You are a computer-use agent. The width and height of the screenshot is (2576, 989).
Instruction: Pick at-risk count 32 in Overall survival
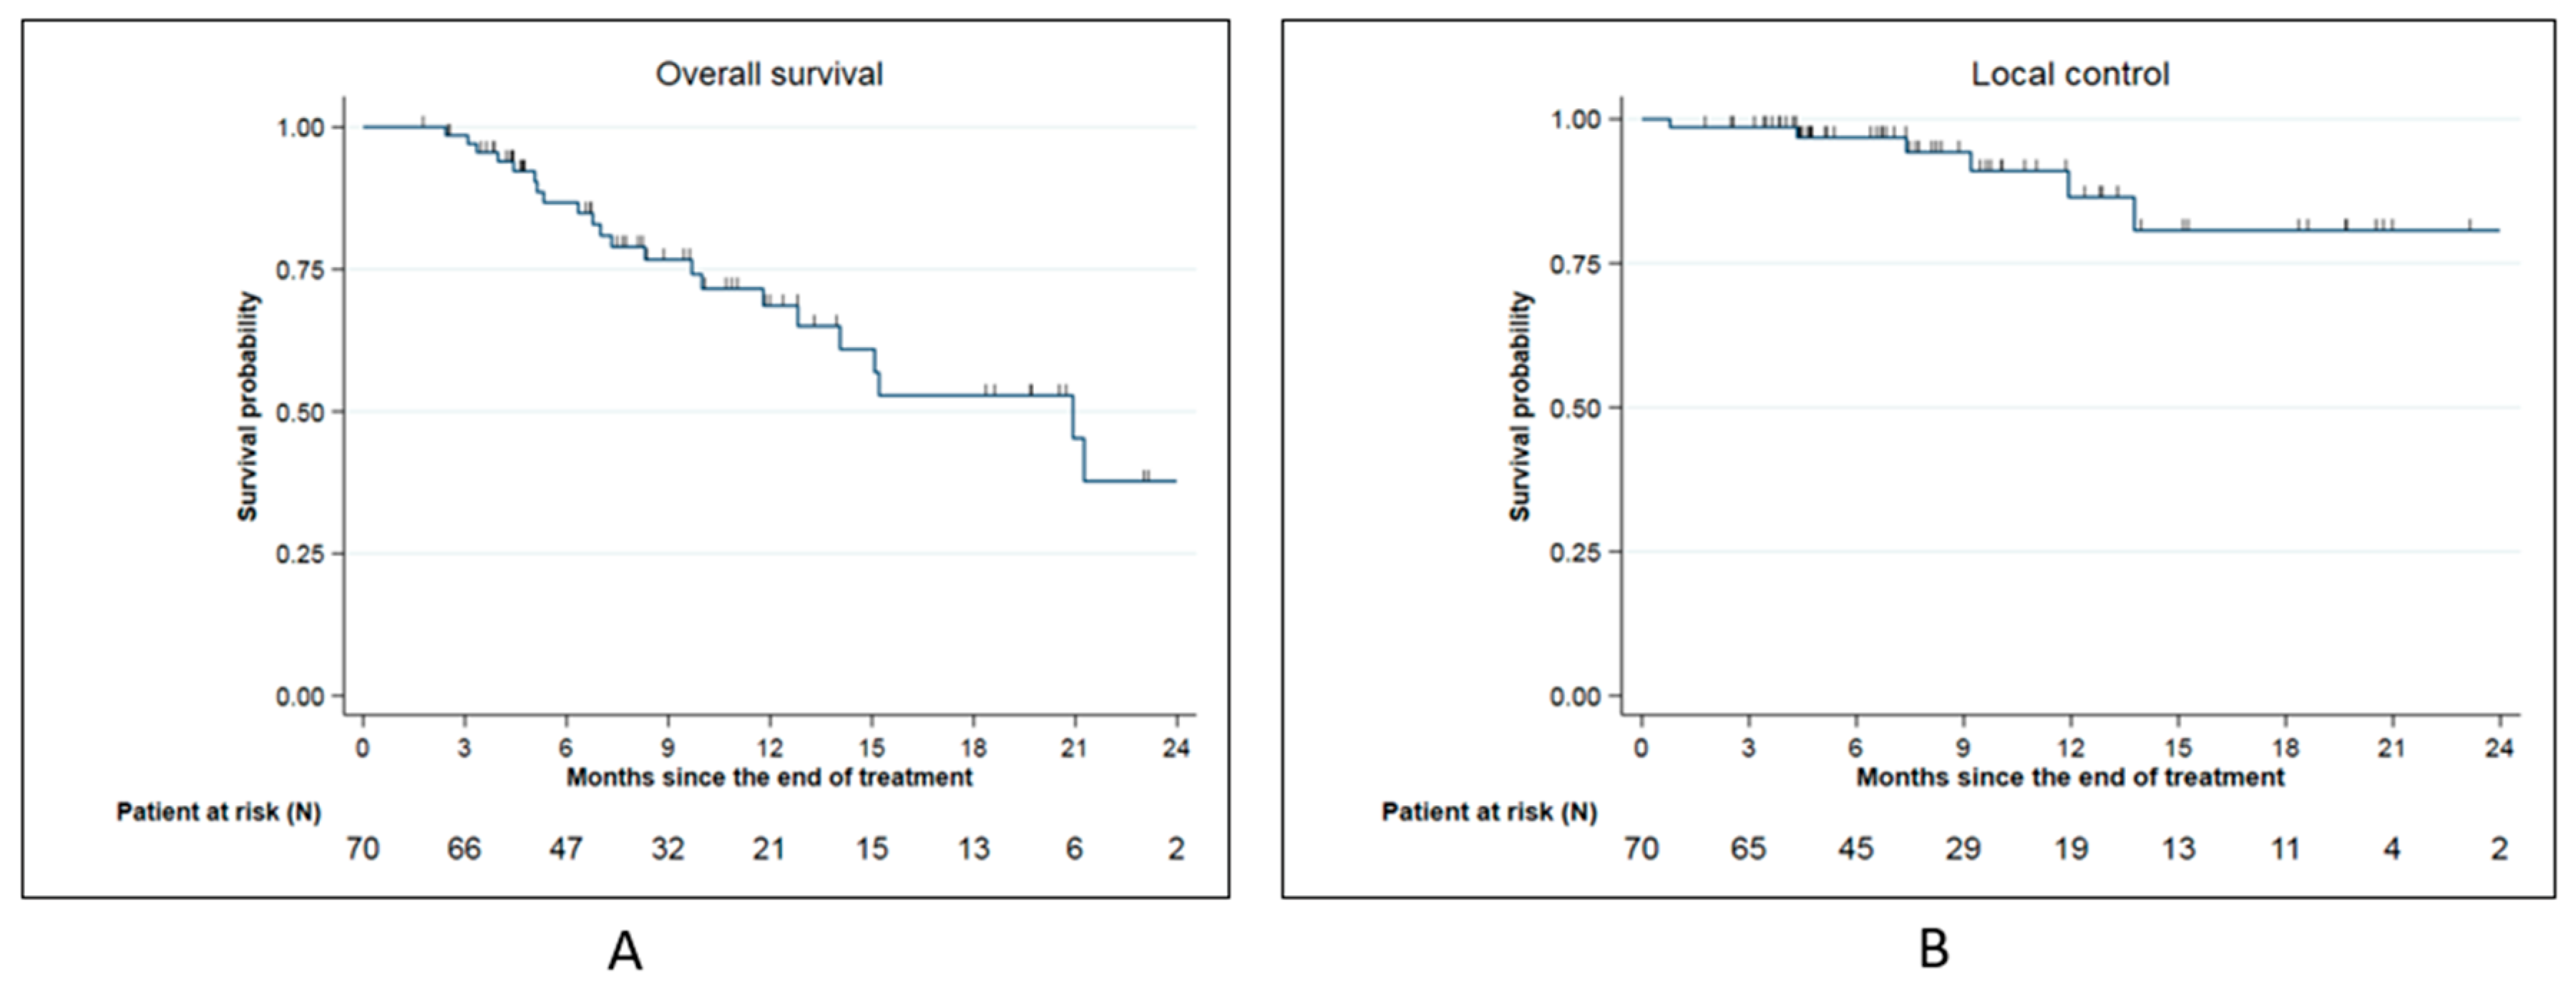668,849
